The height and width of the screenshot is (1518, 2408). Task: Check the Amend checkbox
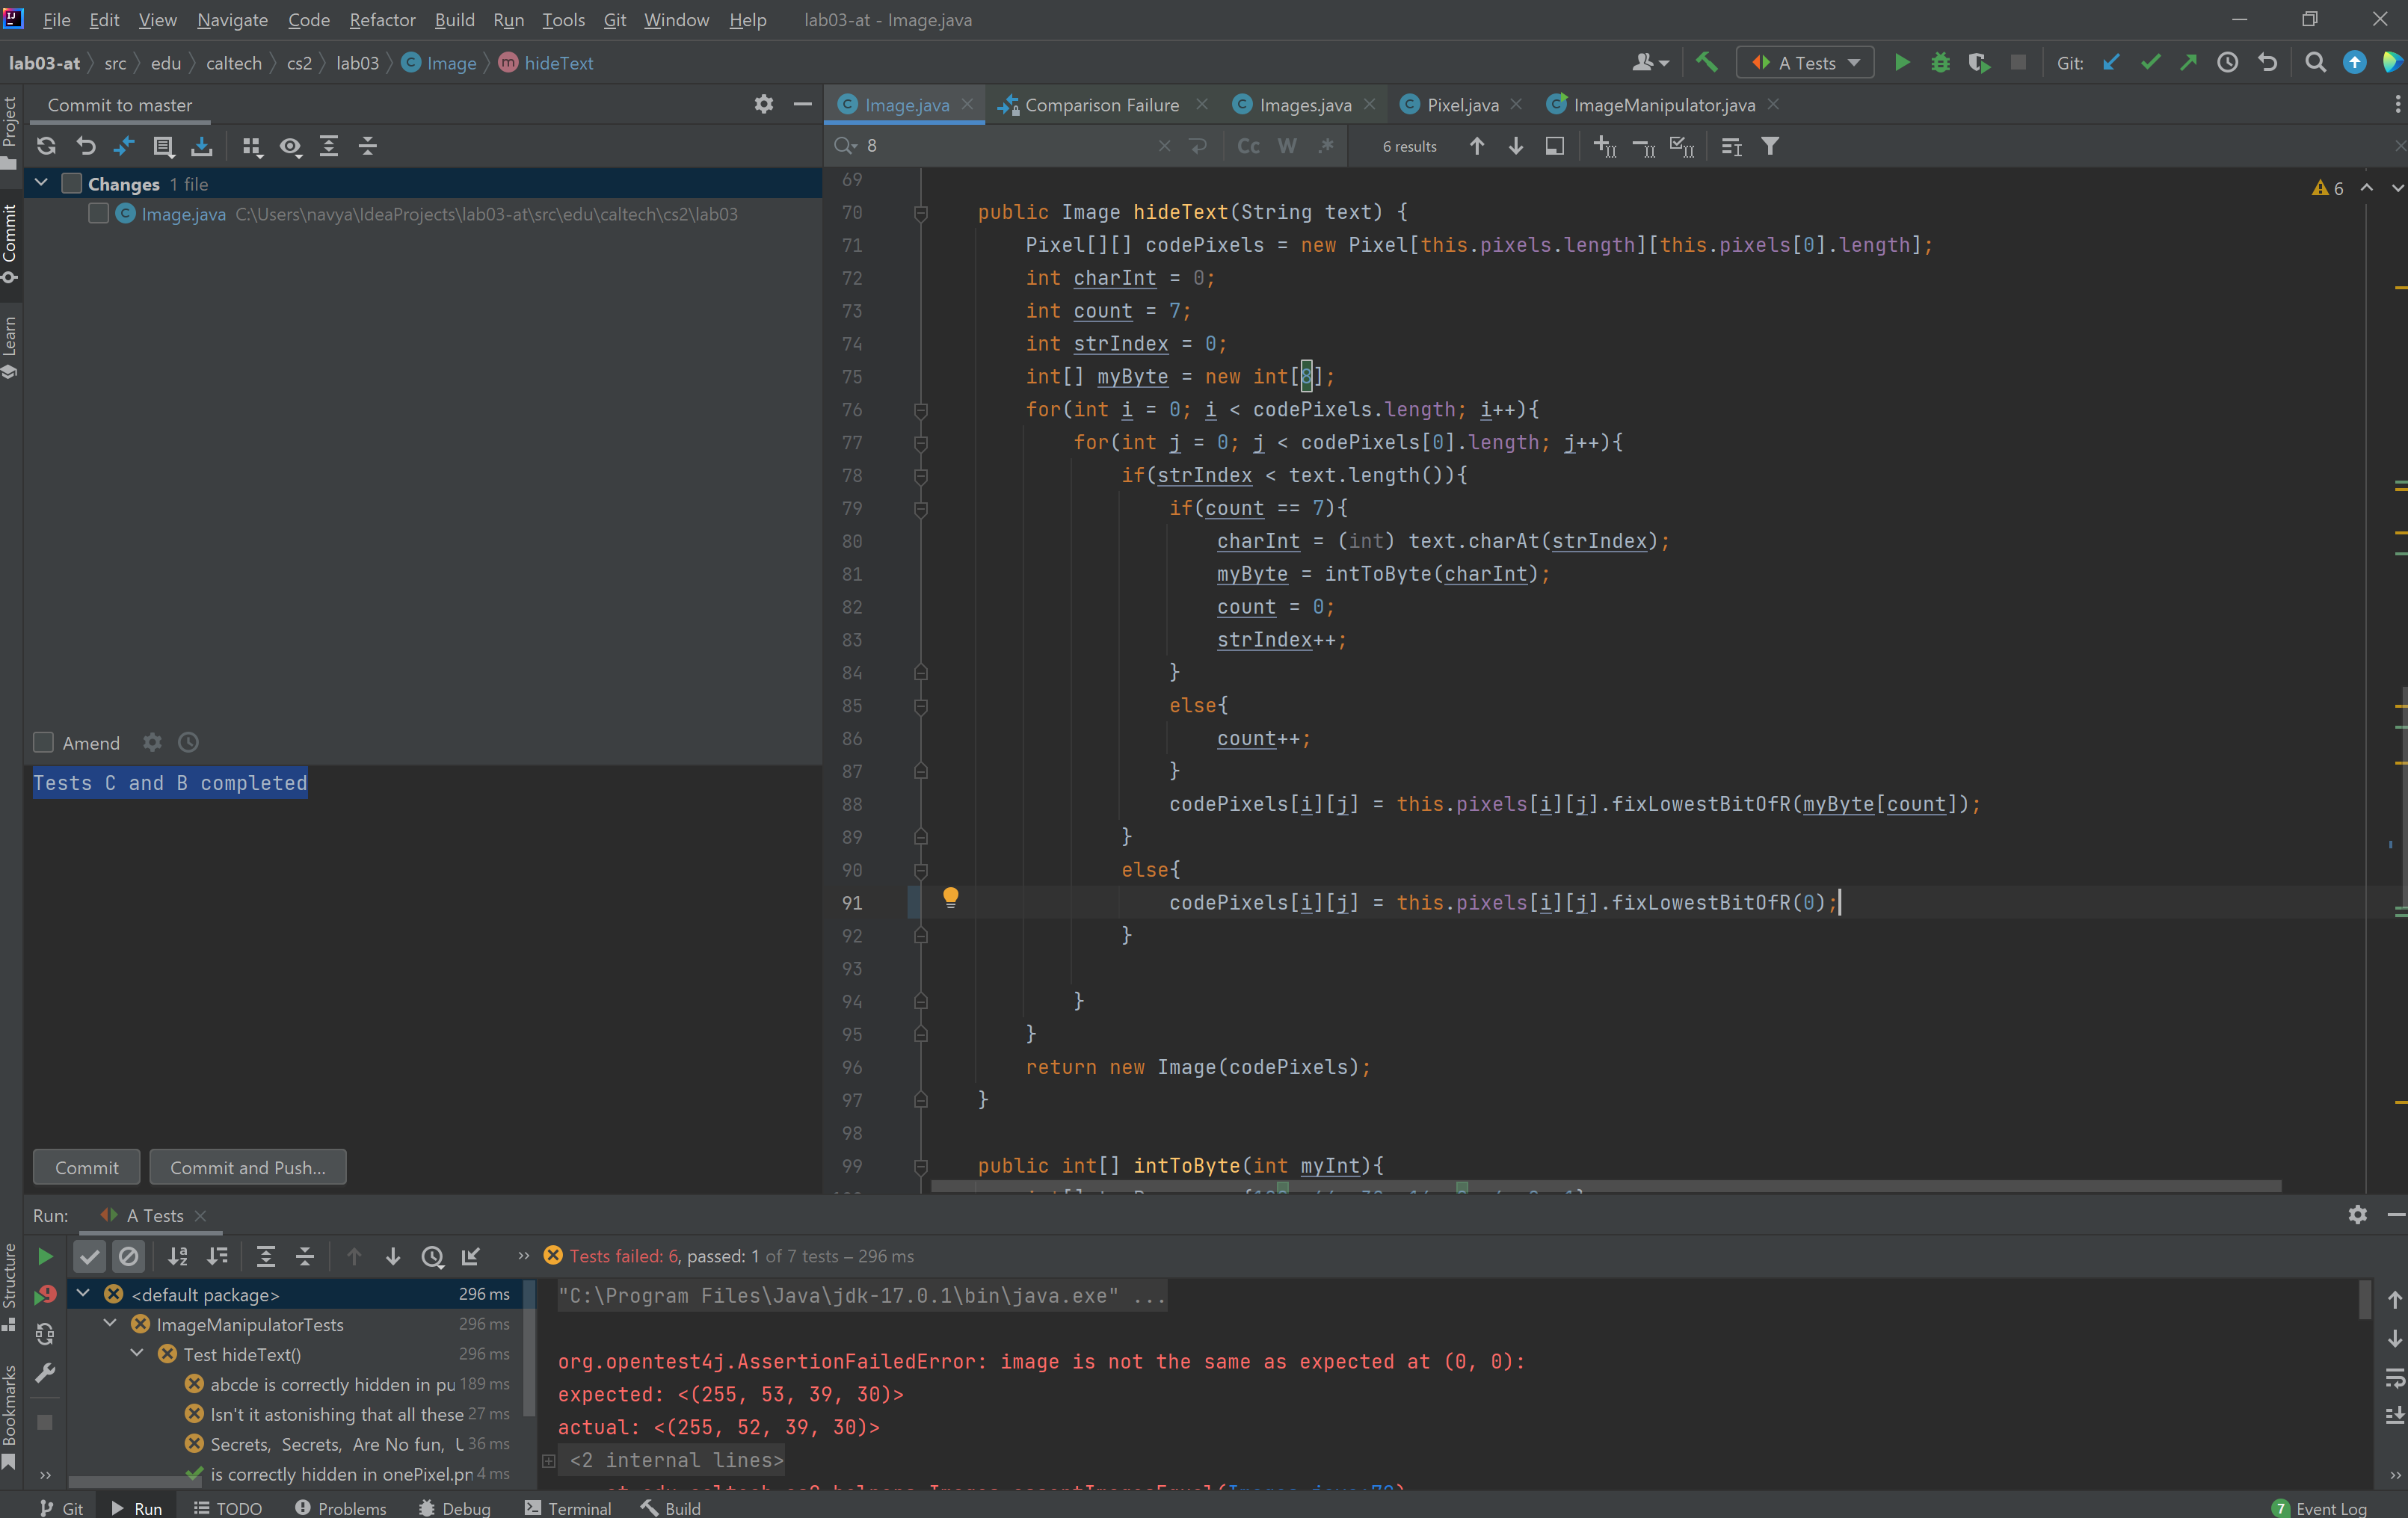[x=43, y=742]
